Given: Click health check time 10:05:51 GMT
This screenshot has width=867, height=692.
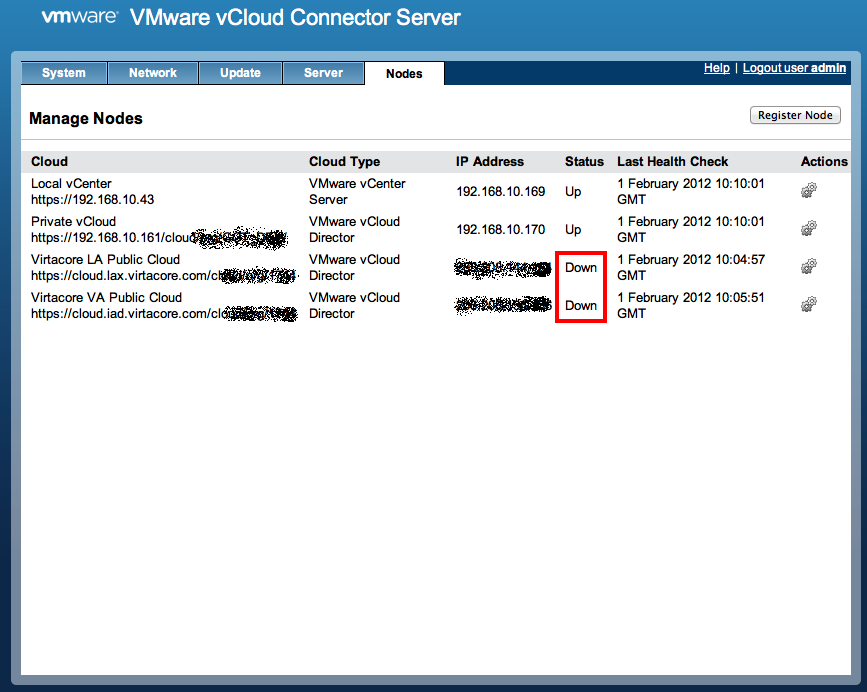Looking at the screenshot, I should point(691,306).
